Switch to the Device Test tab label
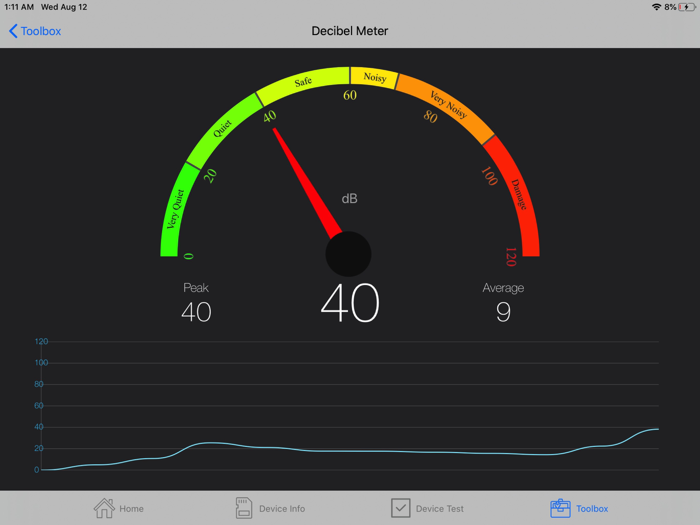Image resolution: width=700 pixels, height=525 pixels. tap(440, 508)
